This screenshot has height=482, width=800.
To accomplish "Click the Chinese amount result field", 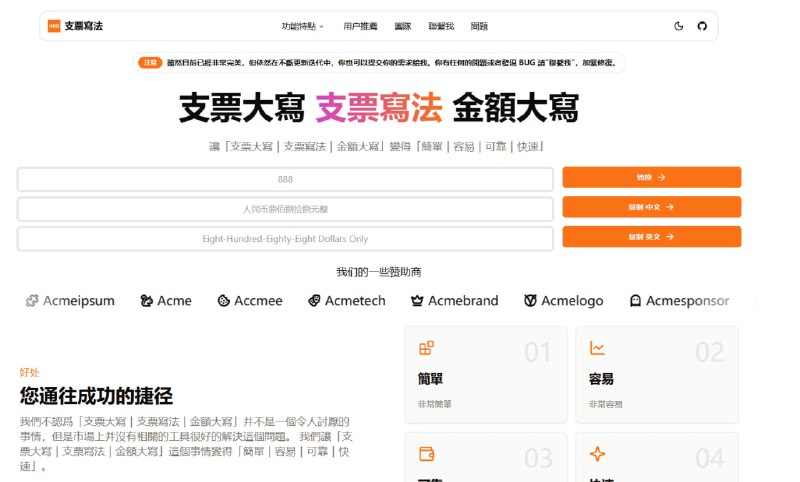I will 285,209.
